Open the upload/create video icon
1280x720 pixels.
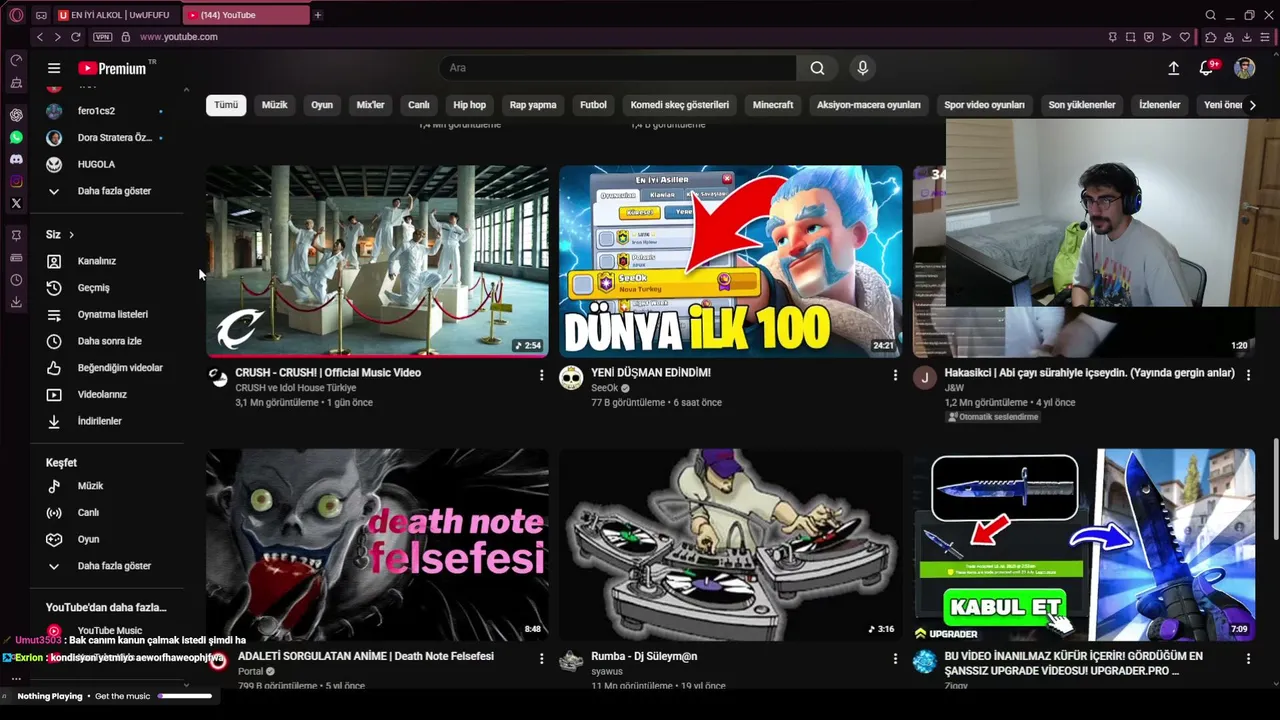1173,68
